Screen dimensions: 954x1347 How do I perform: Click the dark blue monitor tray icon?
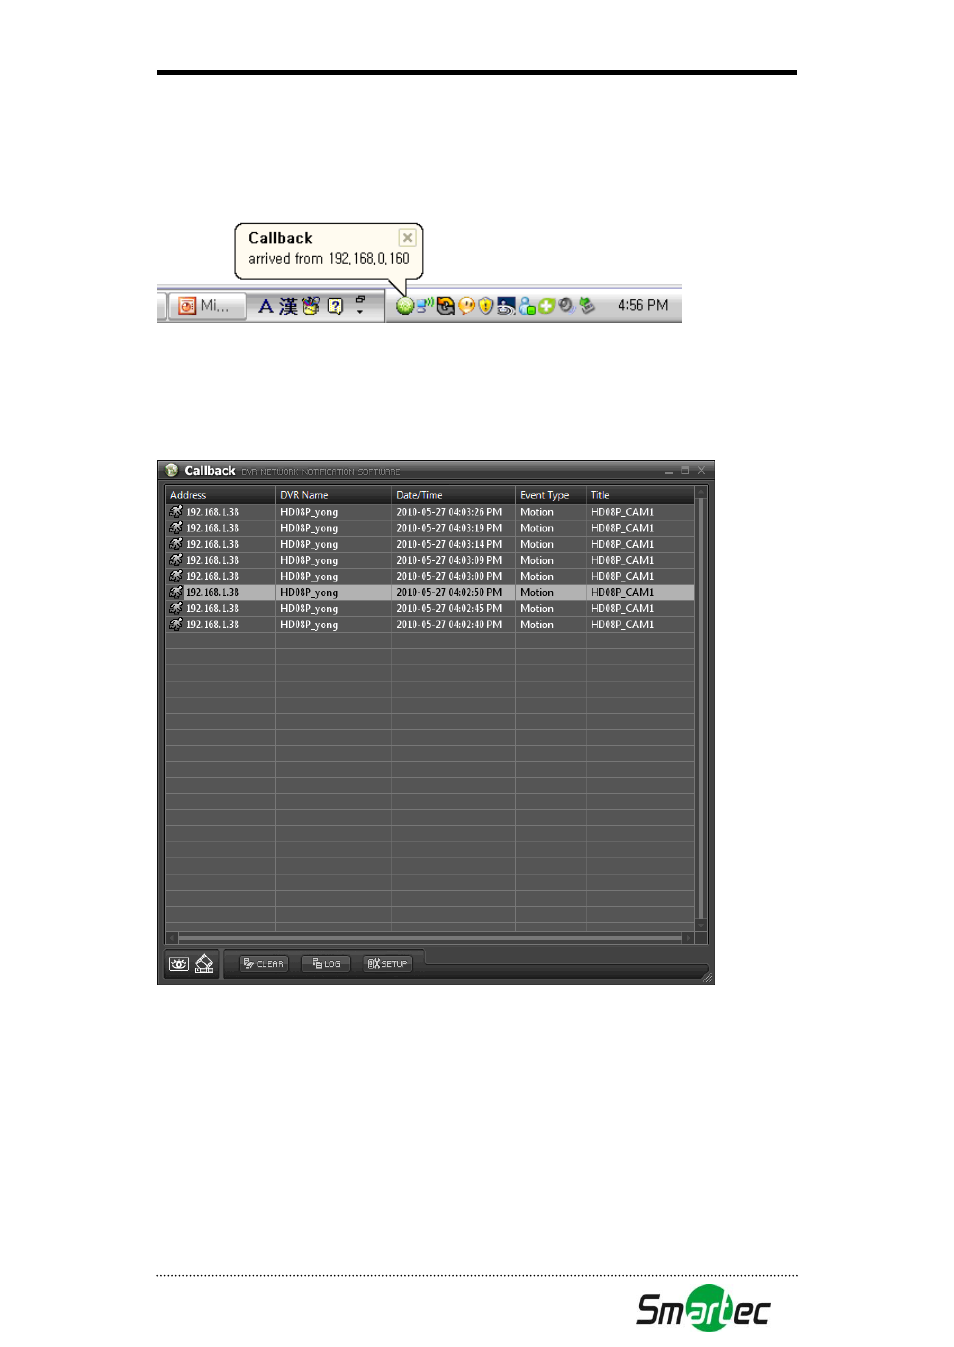pyautogui.click(x=506, y=306)
